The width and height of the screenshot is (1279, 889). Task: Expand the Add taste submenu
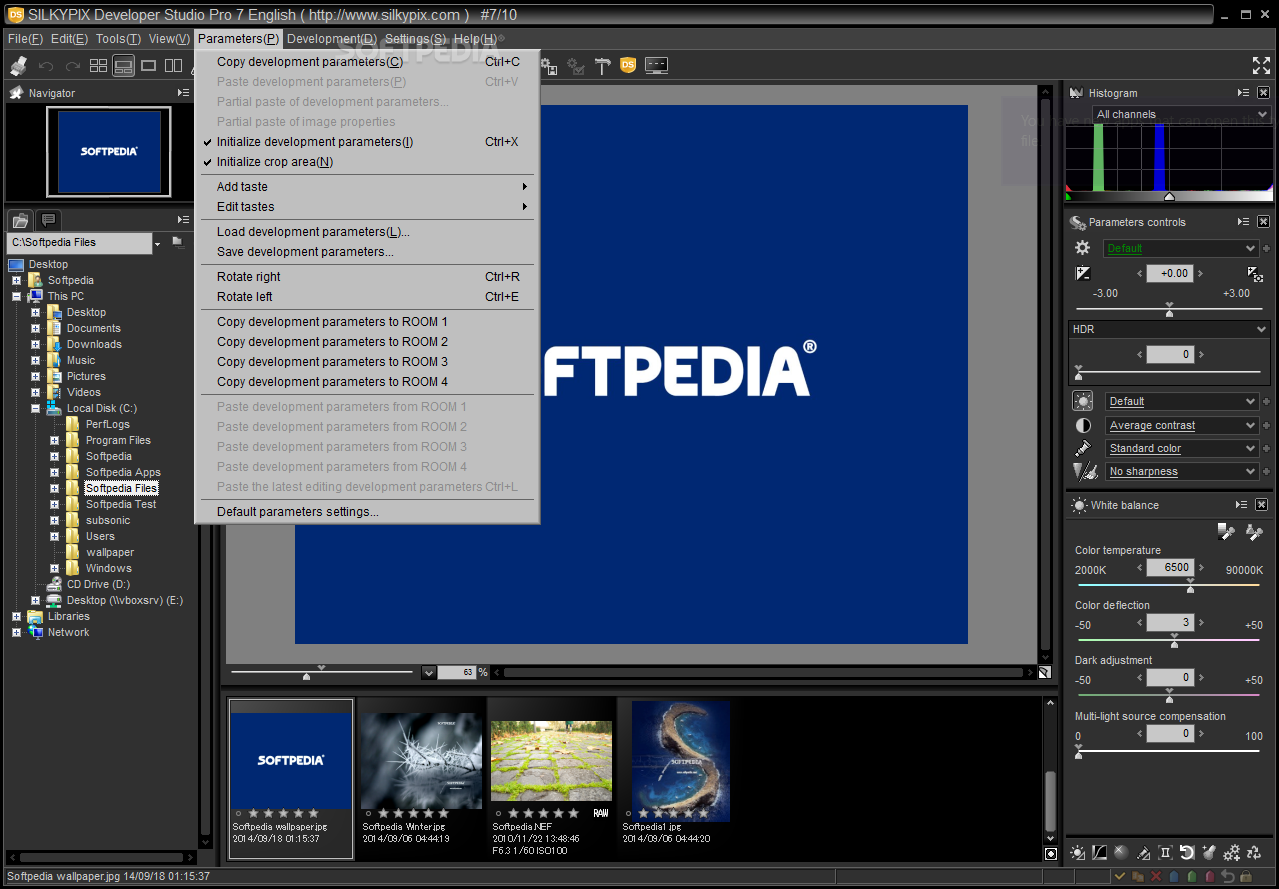point(366,187)
